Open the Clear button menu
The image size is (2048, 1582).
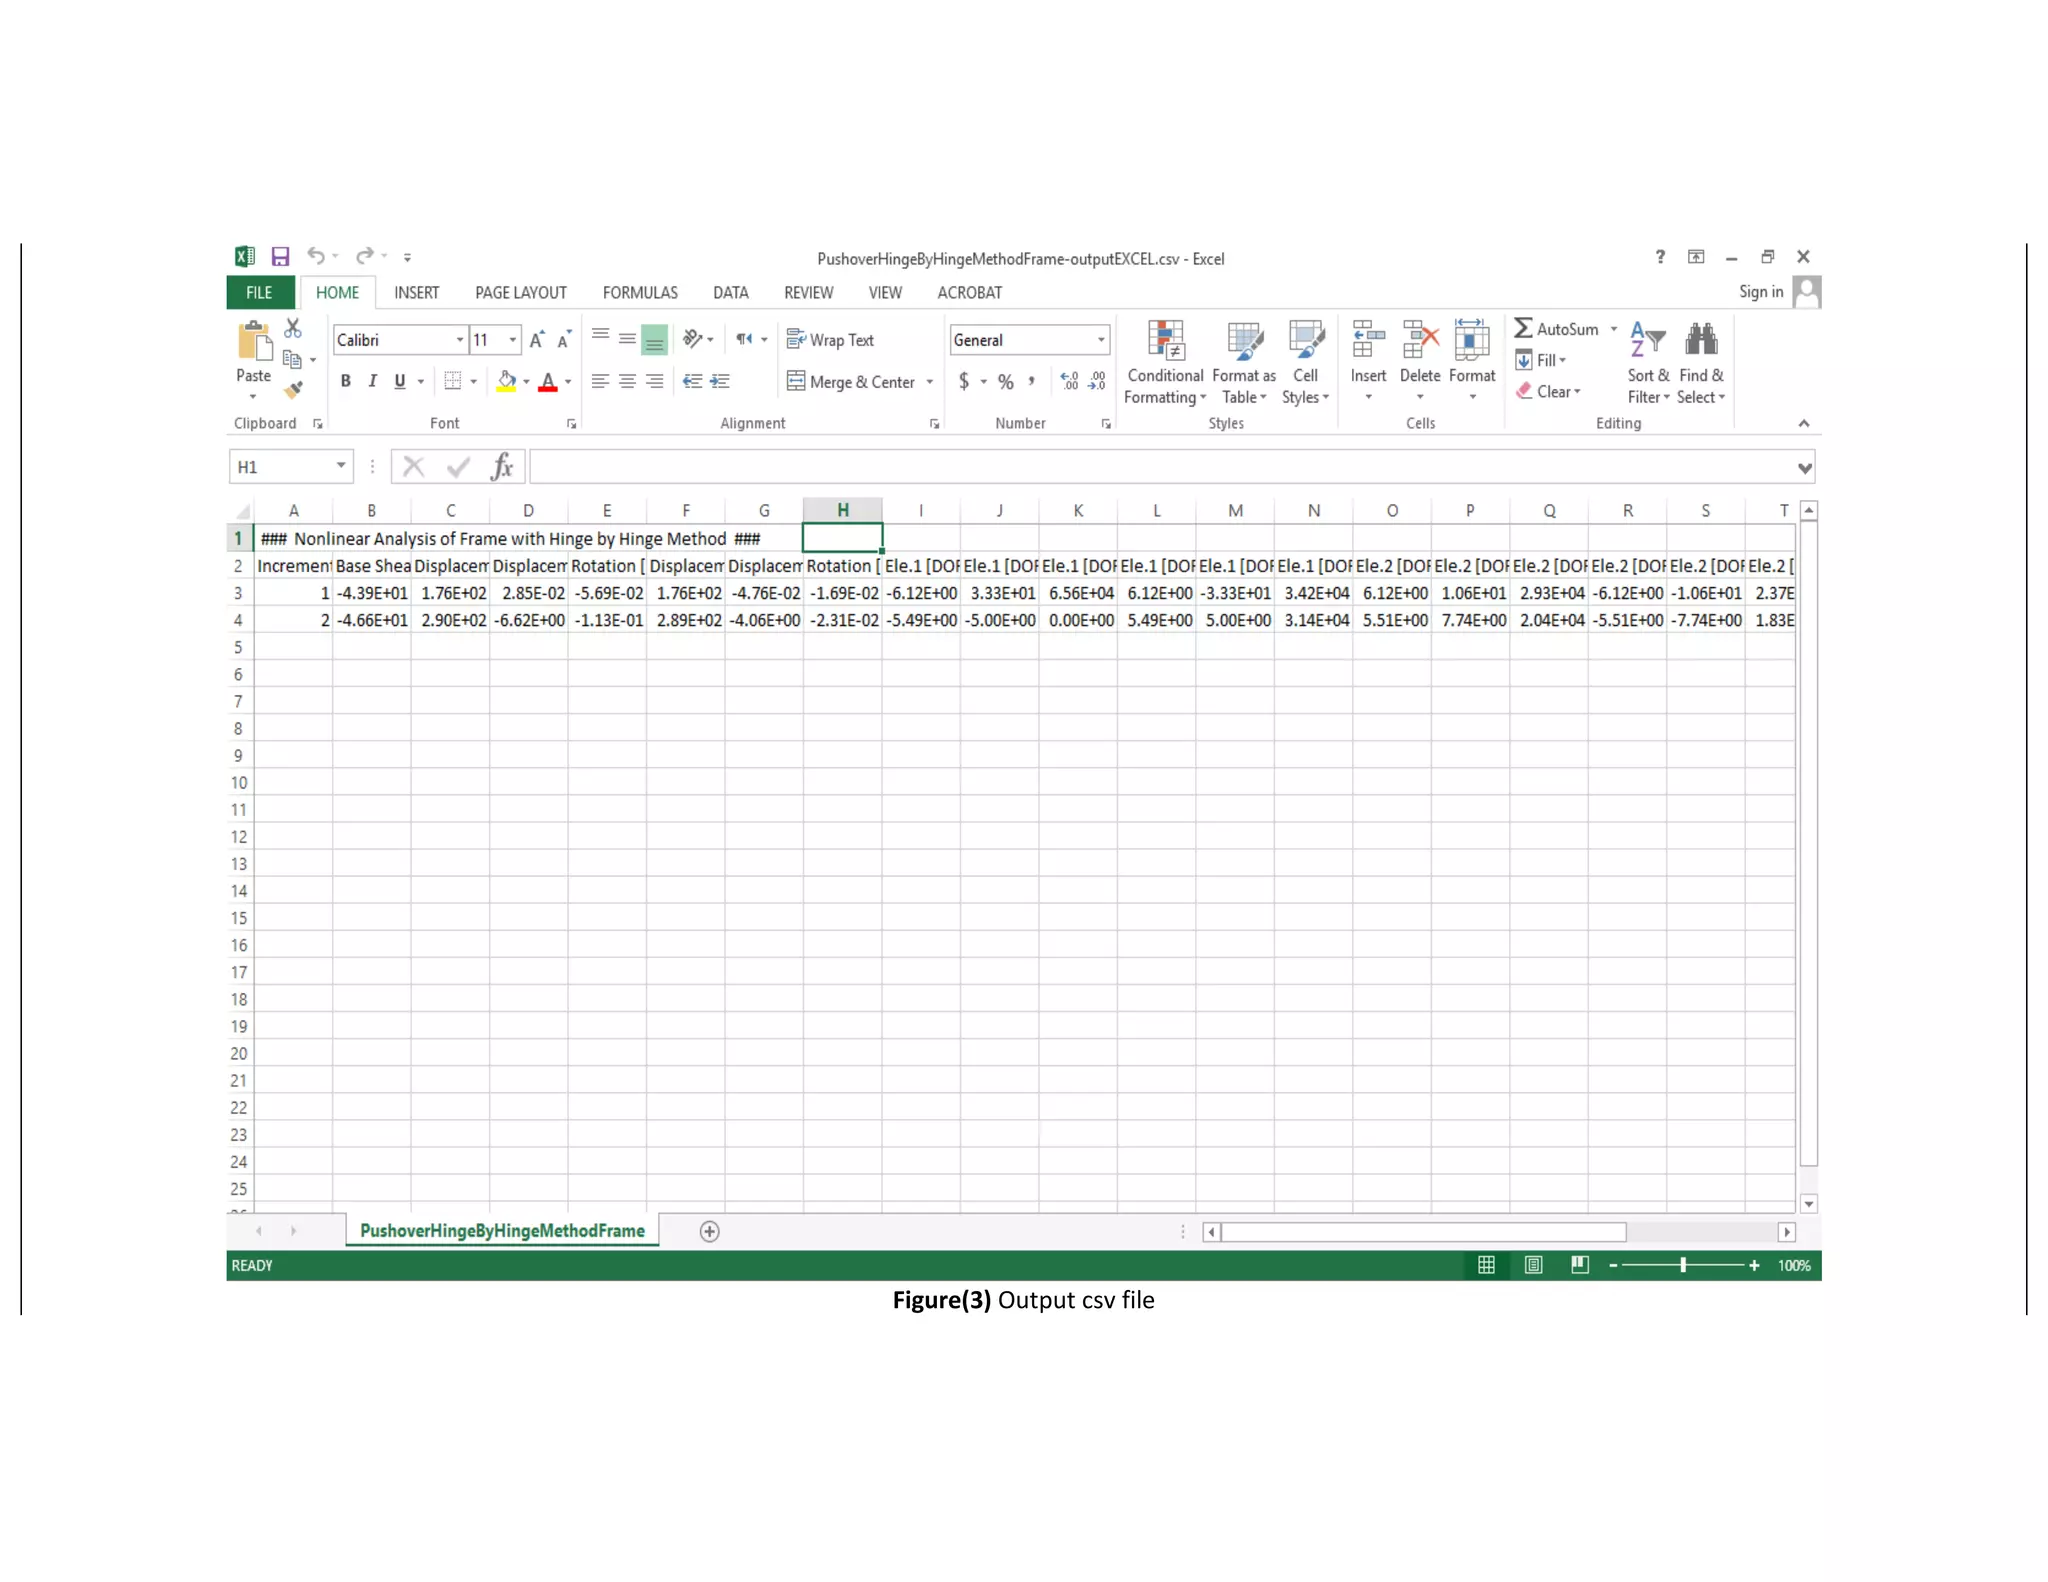point(1548,391)
